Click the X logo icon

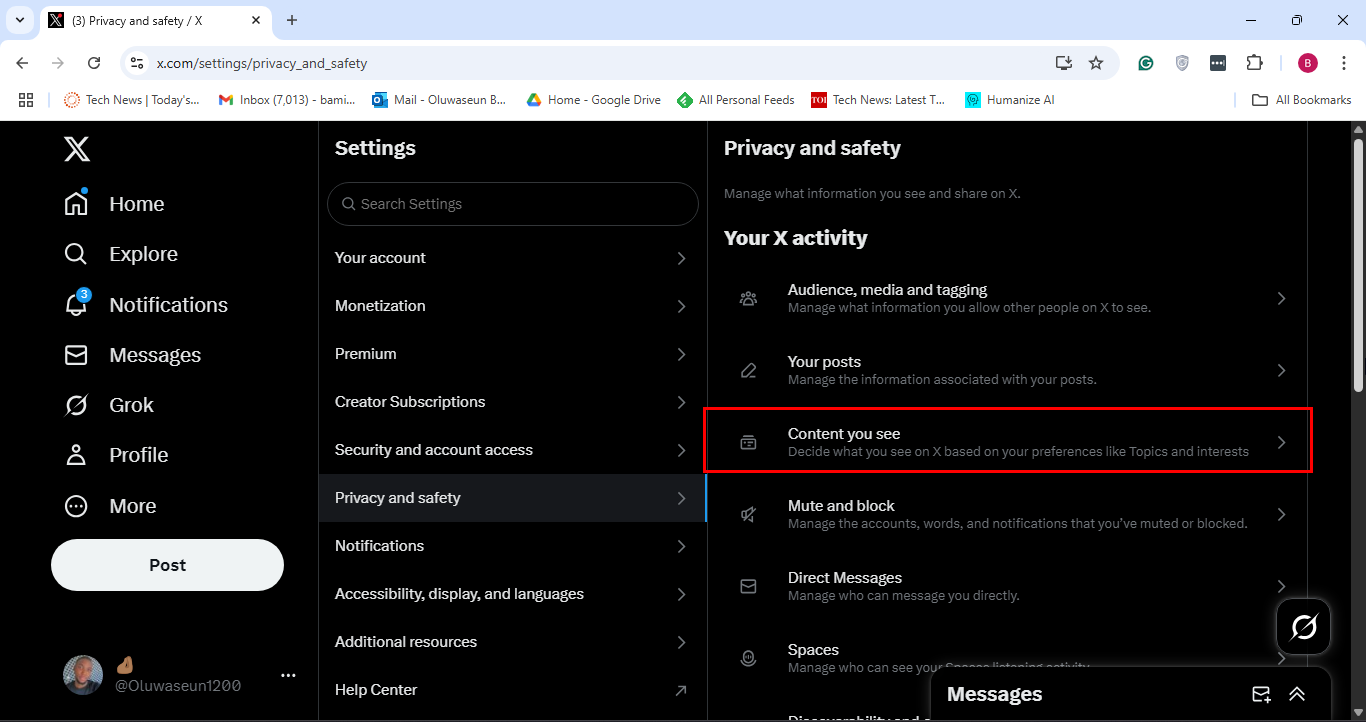click(77, 149)
